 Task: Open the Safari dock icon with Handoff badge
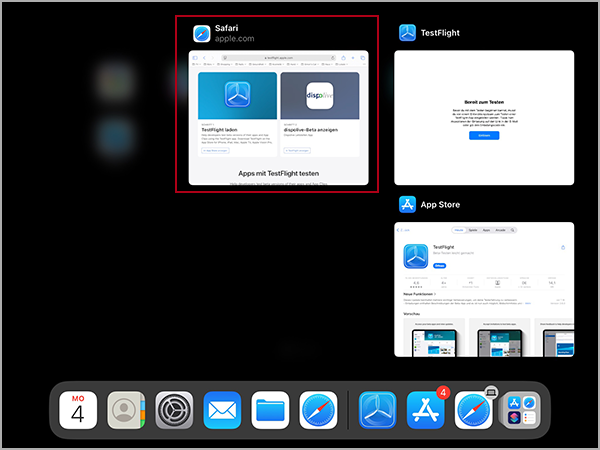click(474, 410)
